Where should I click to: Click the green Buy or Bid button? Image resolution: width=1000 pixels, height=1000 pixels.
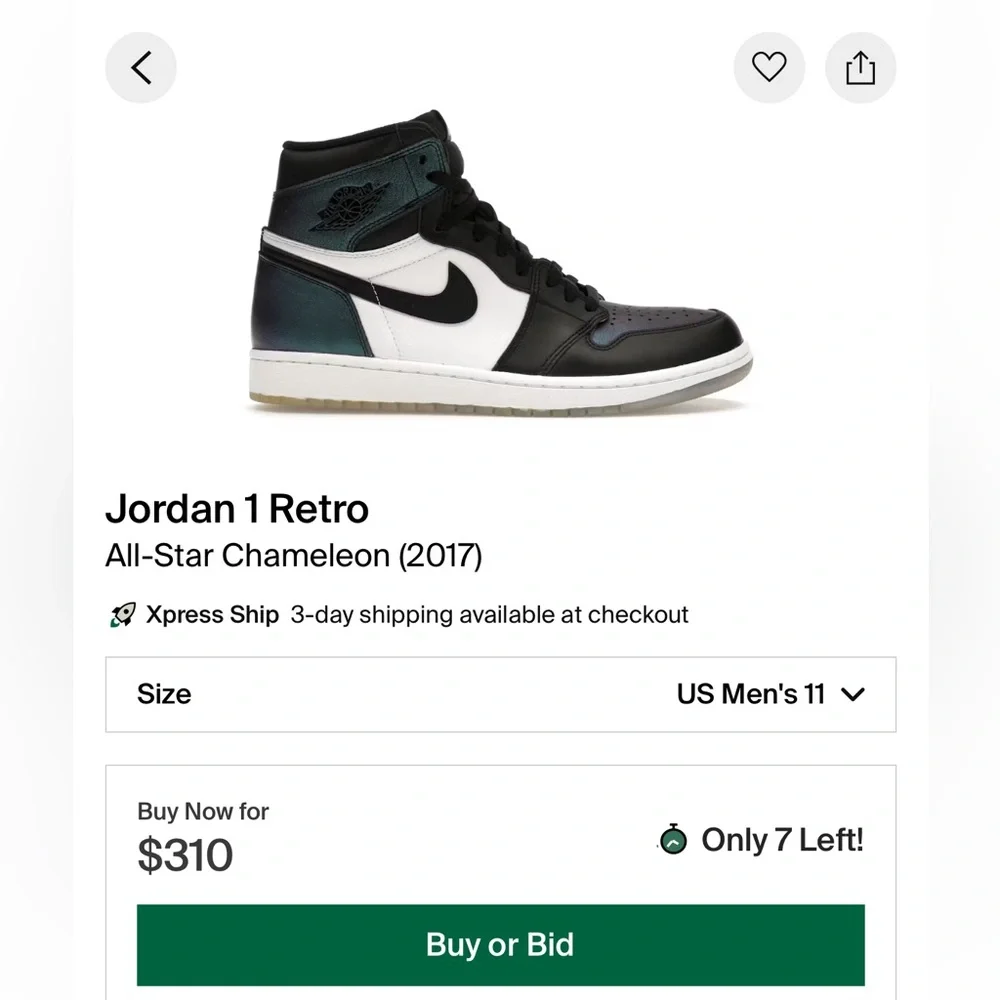501,945
